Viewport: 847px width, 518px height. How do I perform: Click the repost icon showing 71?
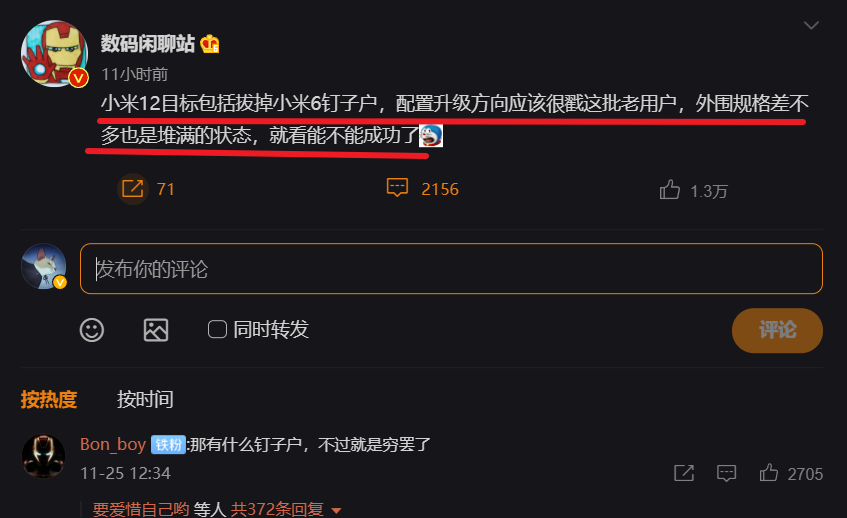tap(132, 189)
